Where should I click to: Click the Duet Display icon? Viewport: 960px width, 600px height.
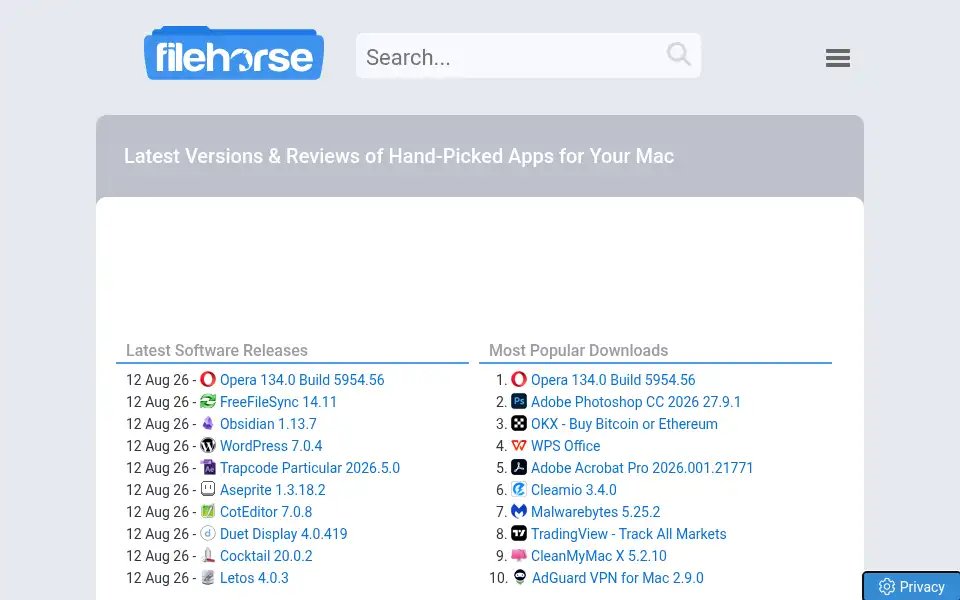coord(208,533)
